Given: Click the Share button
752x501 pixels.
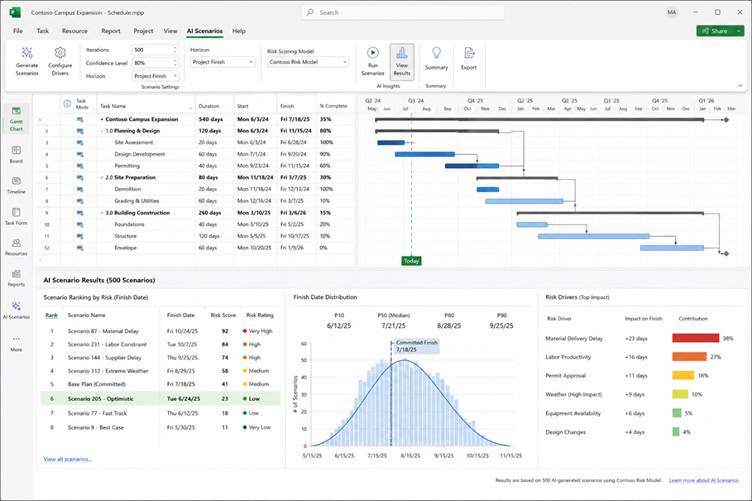Looking at the screenshot, I should coord(715,31).
